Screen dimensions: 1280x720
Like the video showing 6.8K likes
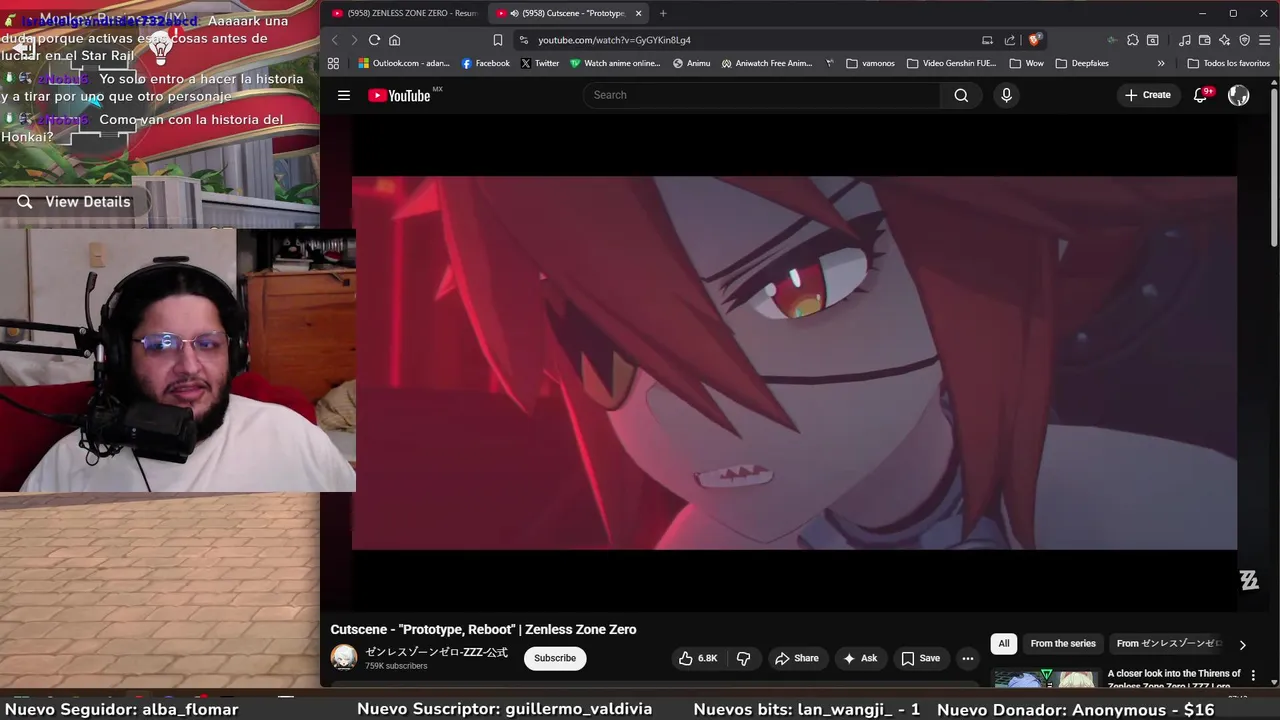point(698,658)
